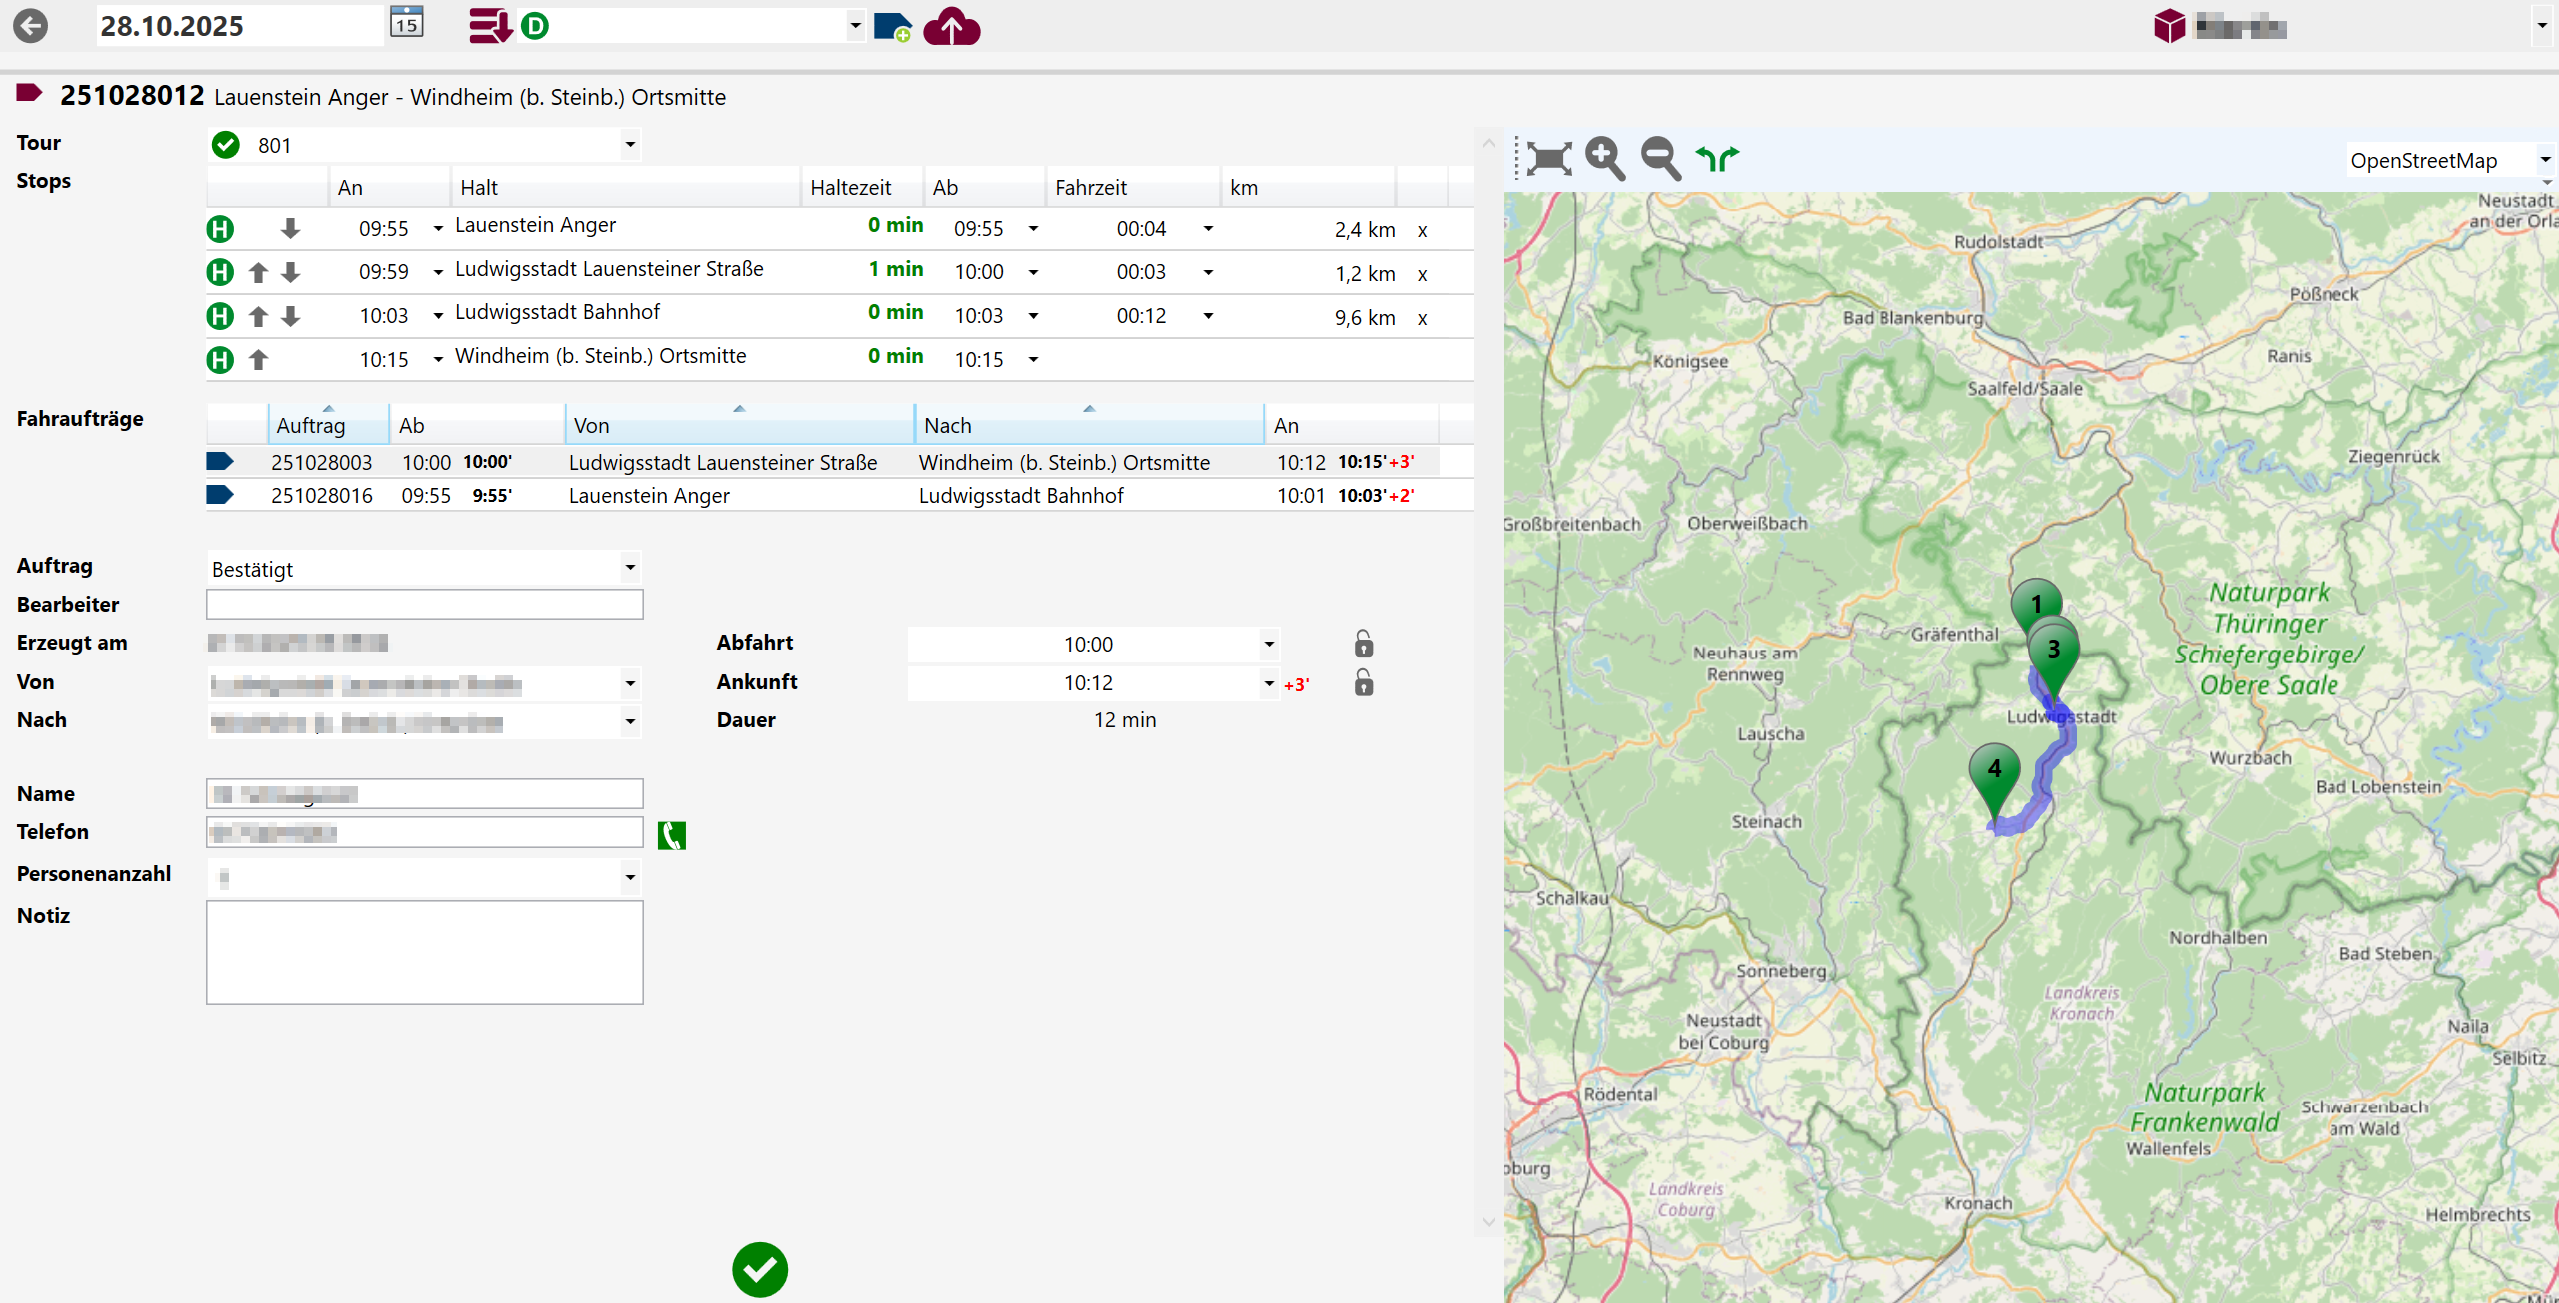The height and width of the screenshot is (1303, 2559).
Task: Move Ludwigsstadt Bahnhof stop up
Action: point(258,316)
